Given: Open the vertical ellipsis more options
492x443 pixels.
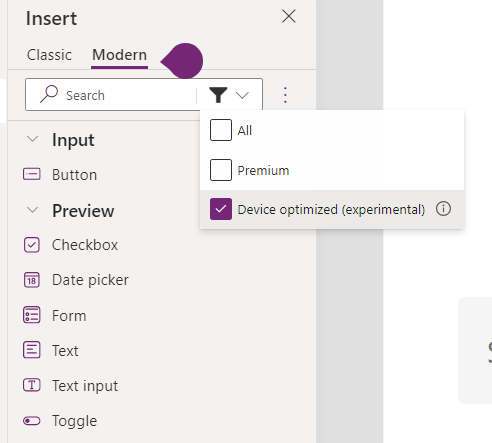Looking at the screenshot, I should (x=285, y=95).
